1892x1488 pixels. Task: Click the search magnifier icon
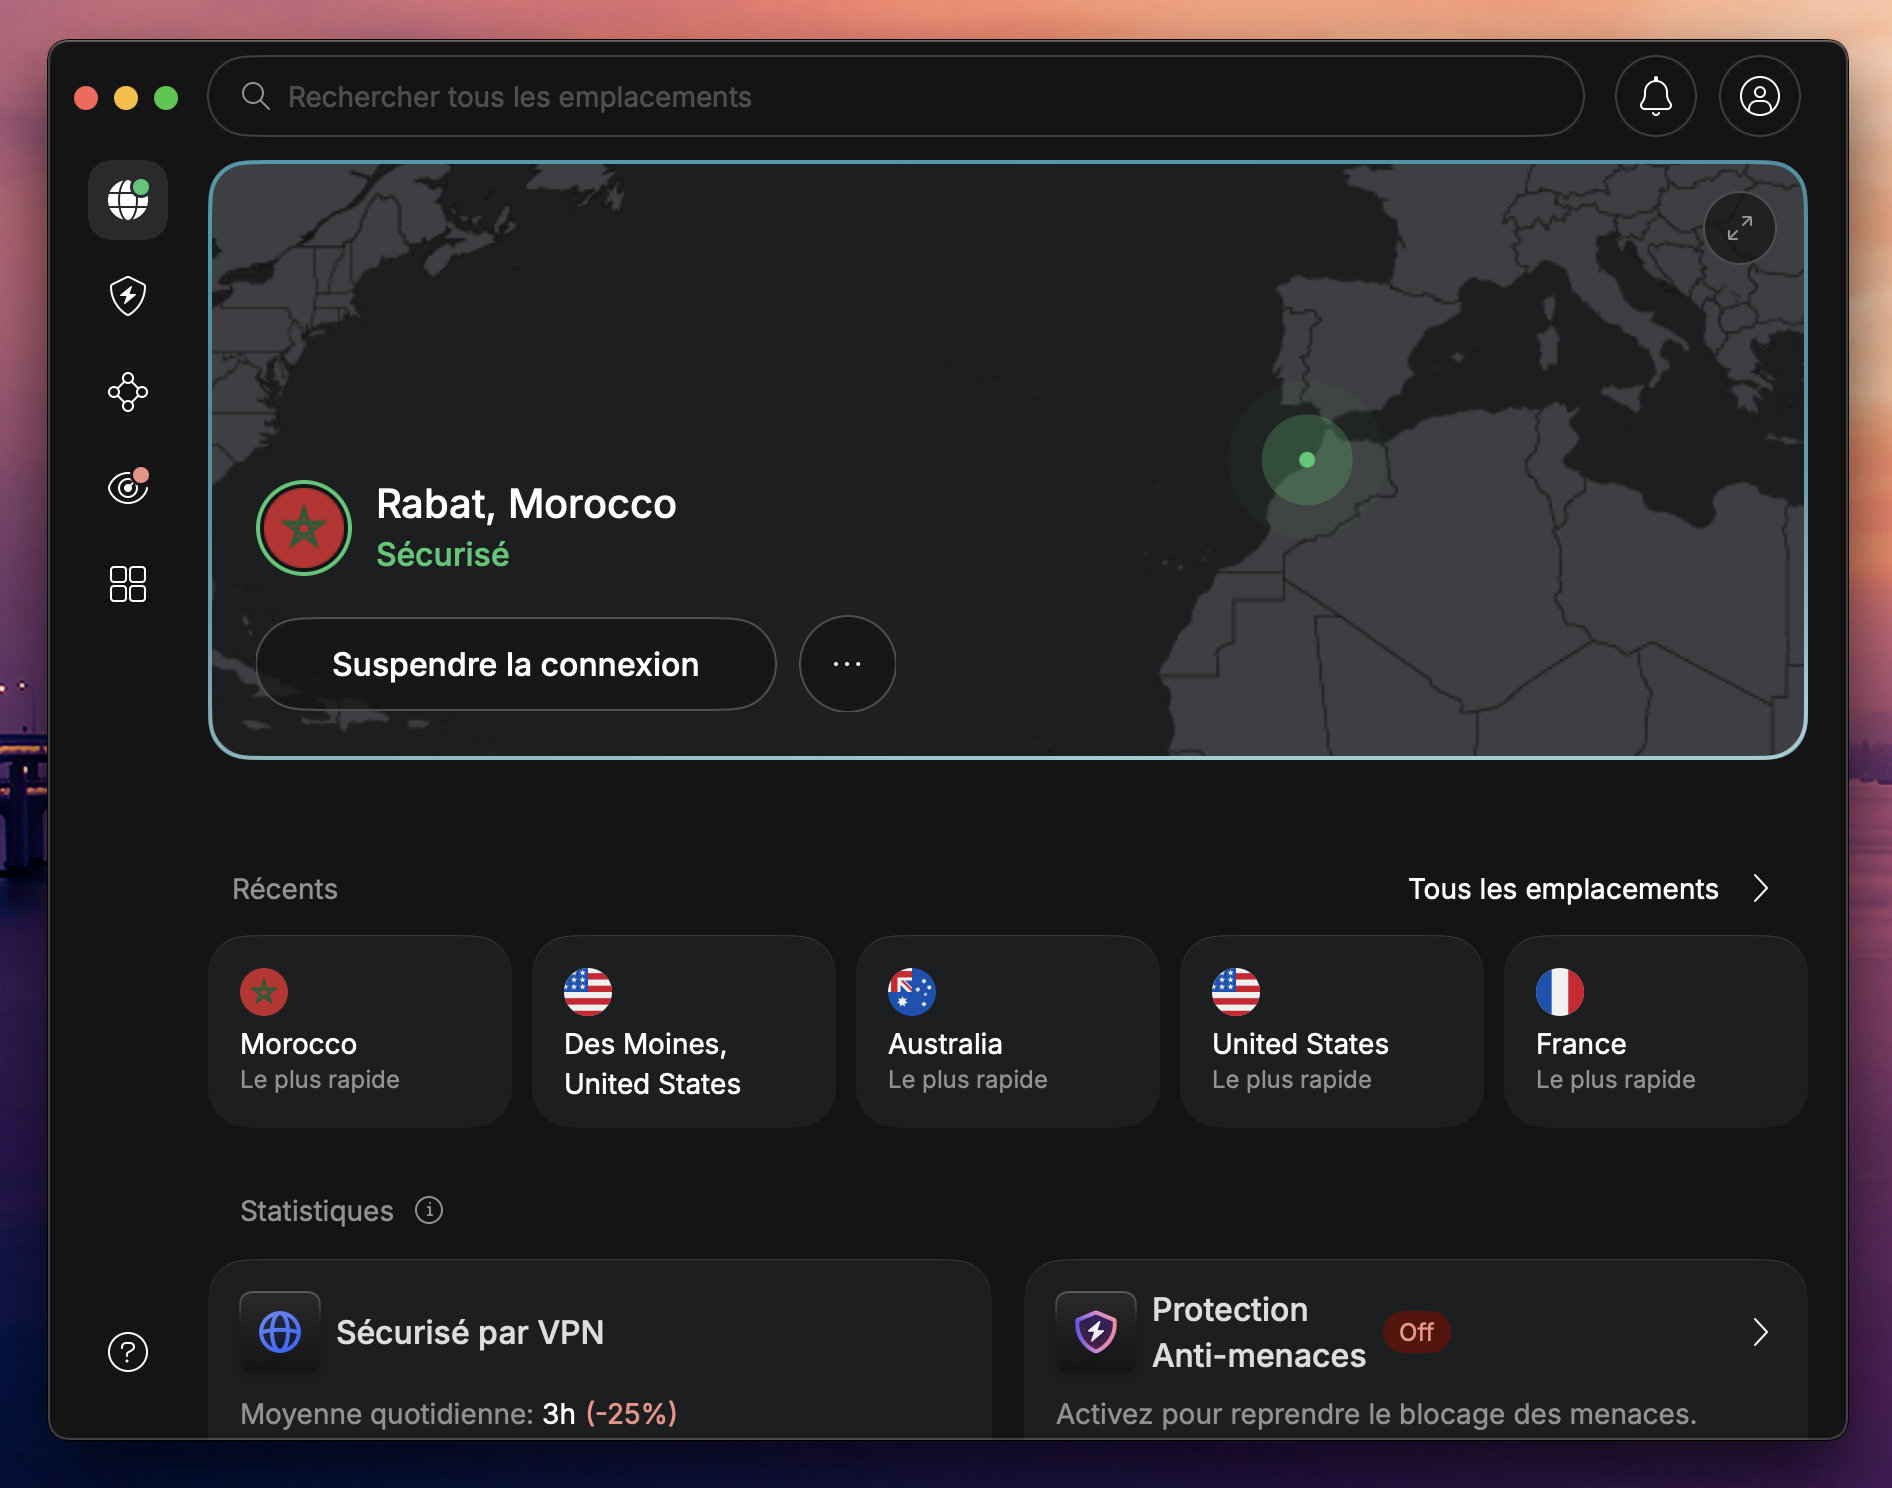click(x=256, y=96)
